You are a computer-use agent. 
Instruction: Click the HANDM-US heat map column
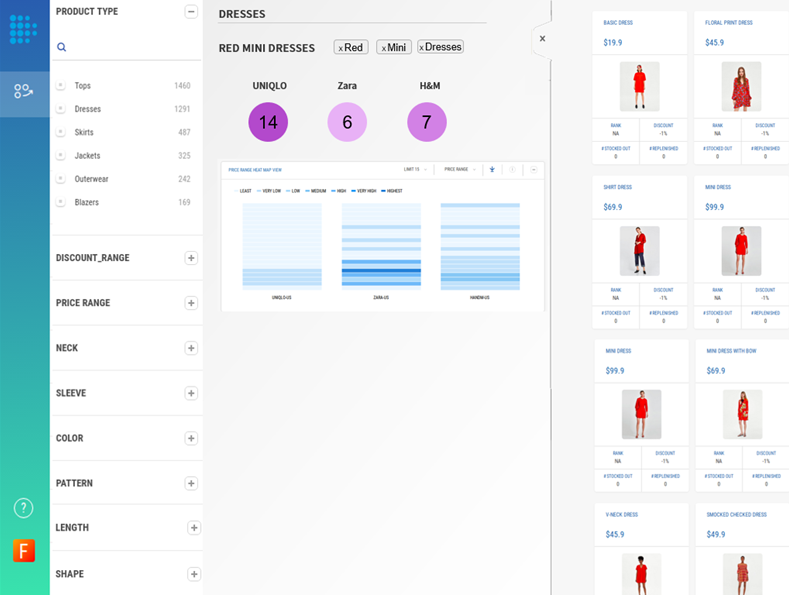480,246
